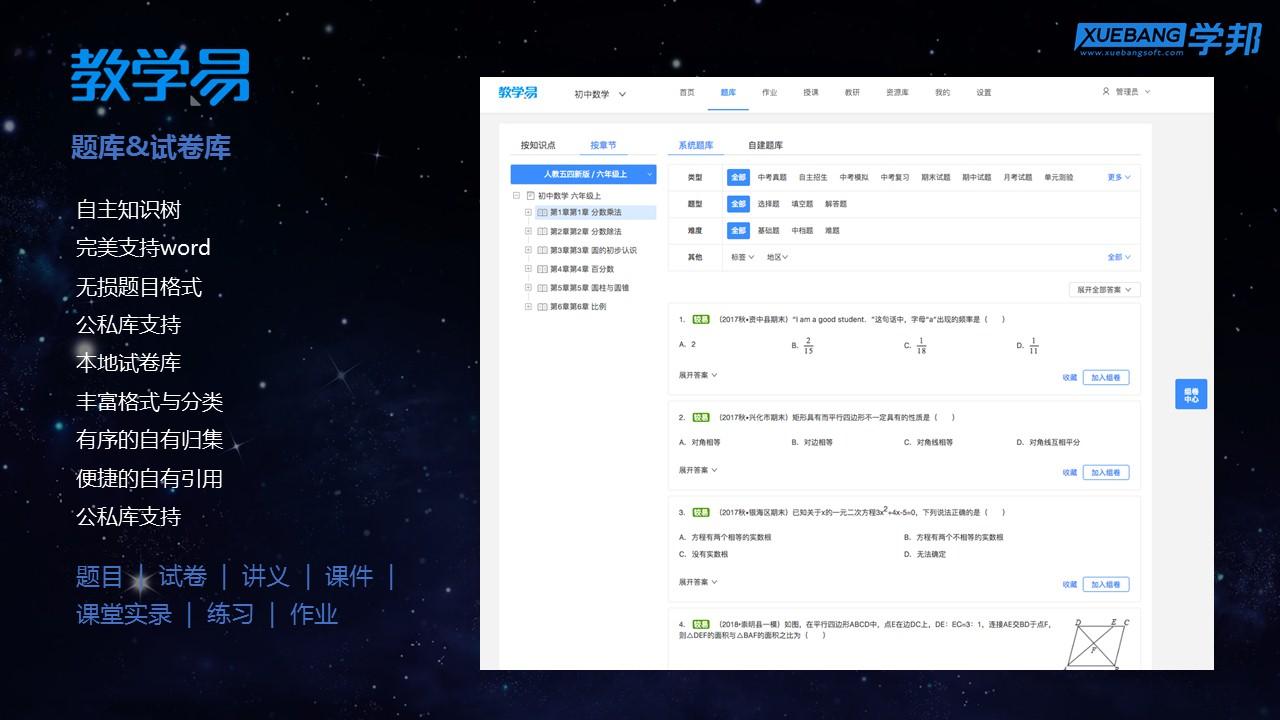Expand answer for question 2
1280x720 pixels.
pyautogui.click(x=698, y=470)
